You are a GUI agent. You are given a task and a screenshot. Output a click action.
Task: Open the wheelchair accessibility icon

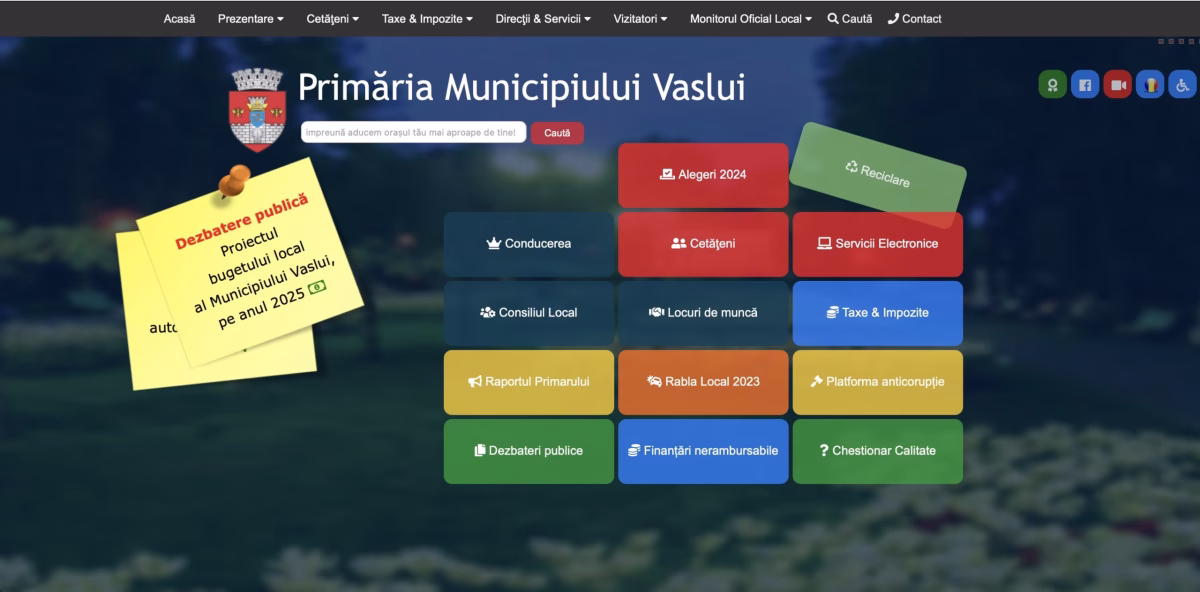(x=1183, y=85)
